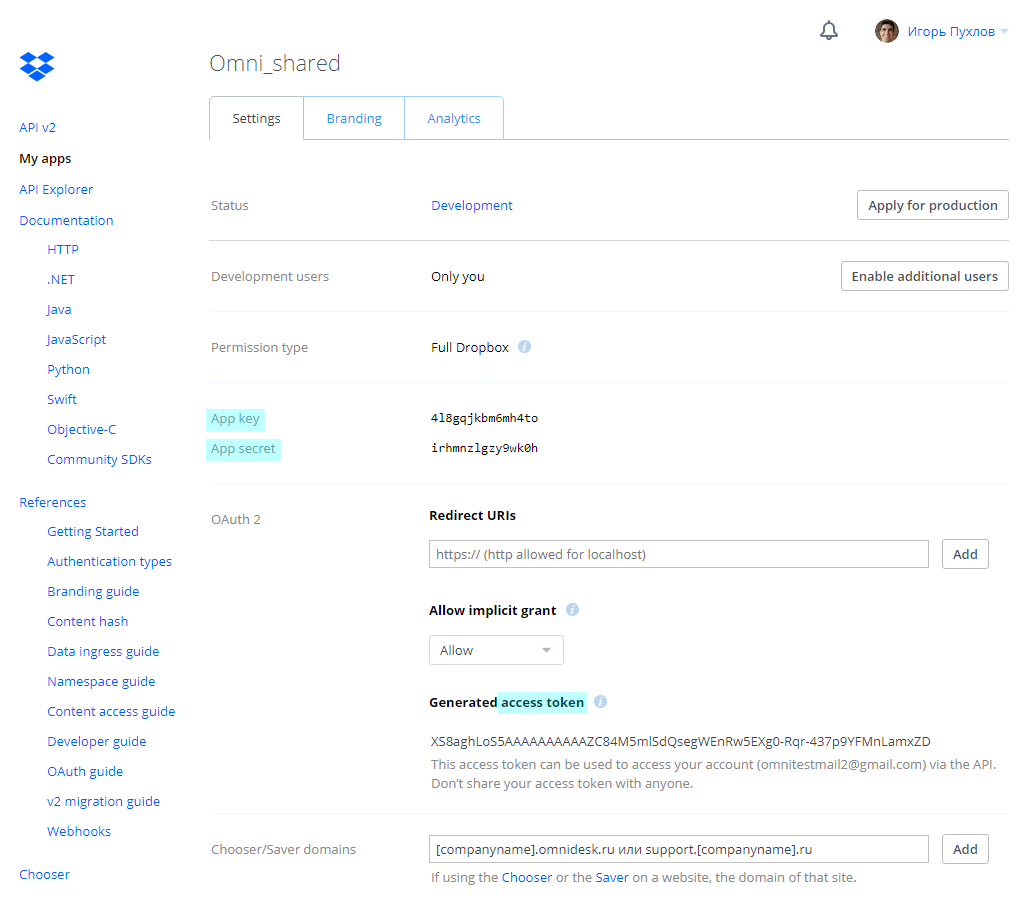
Task: Click the App key value 4l8gqjkbm6mh4to
Action: tap(484, 418)
